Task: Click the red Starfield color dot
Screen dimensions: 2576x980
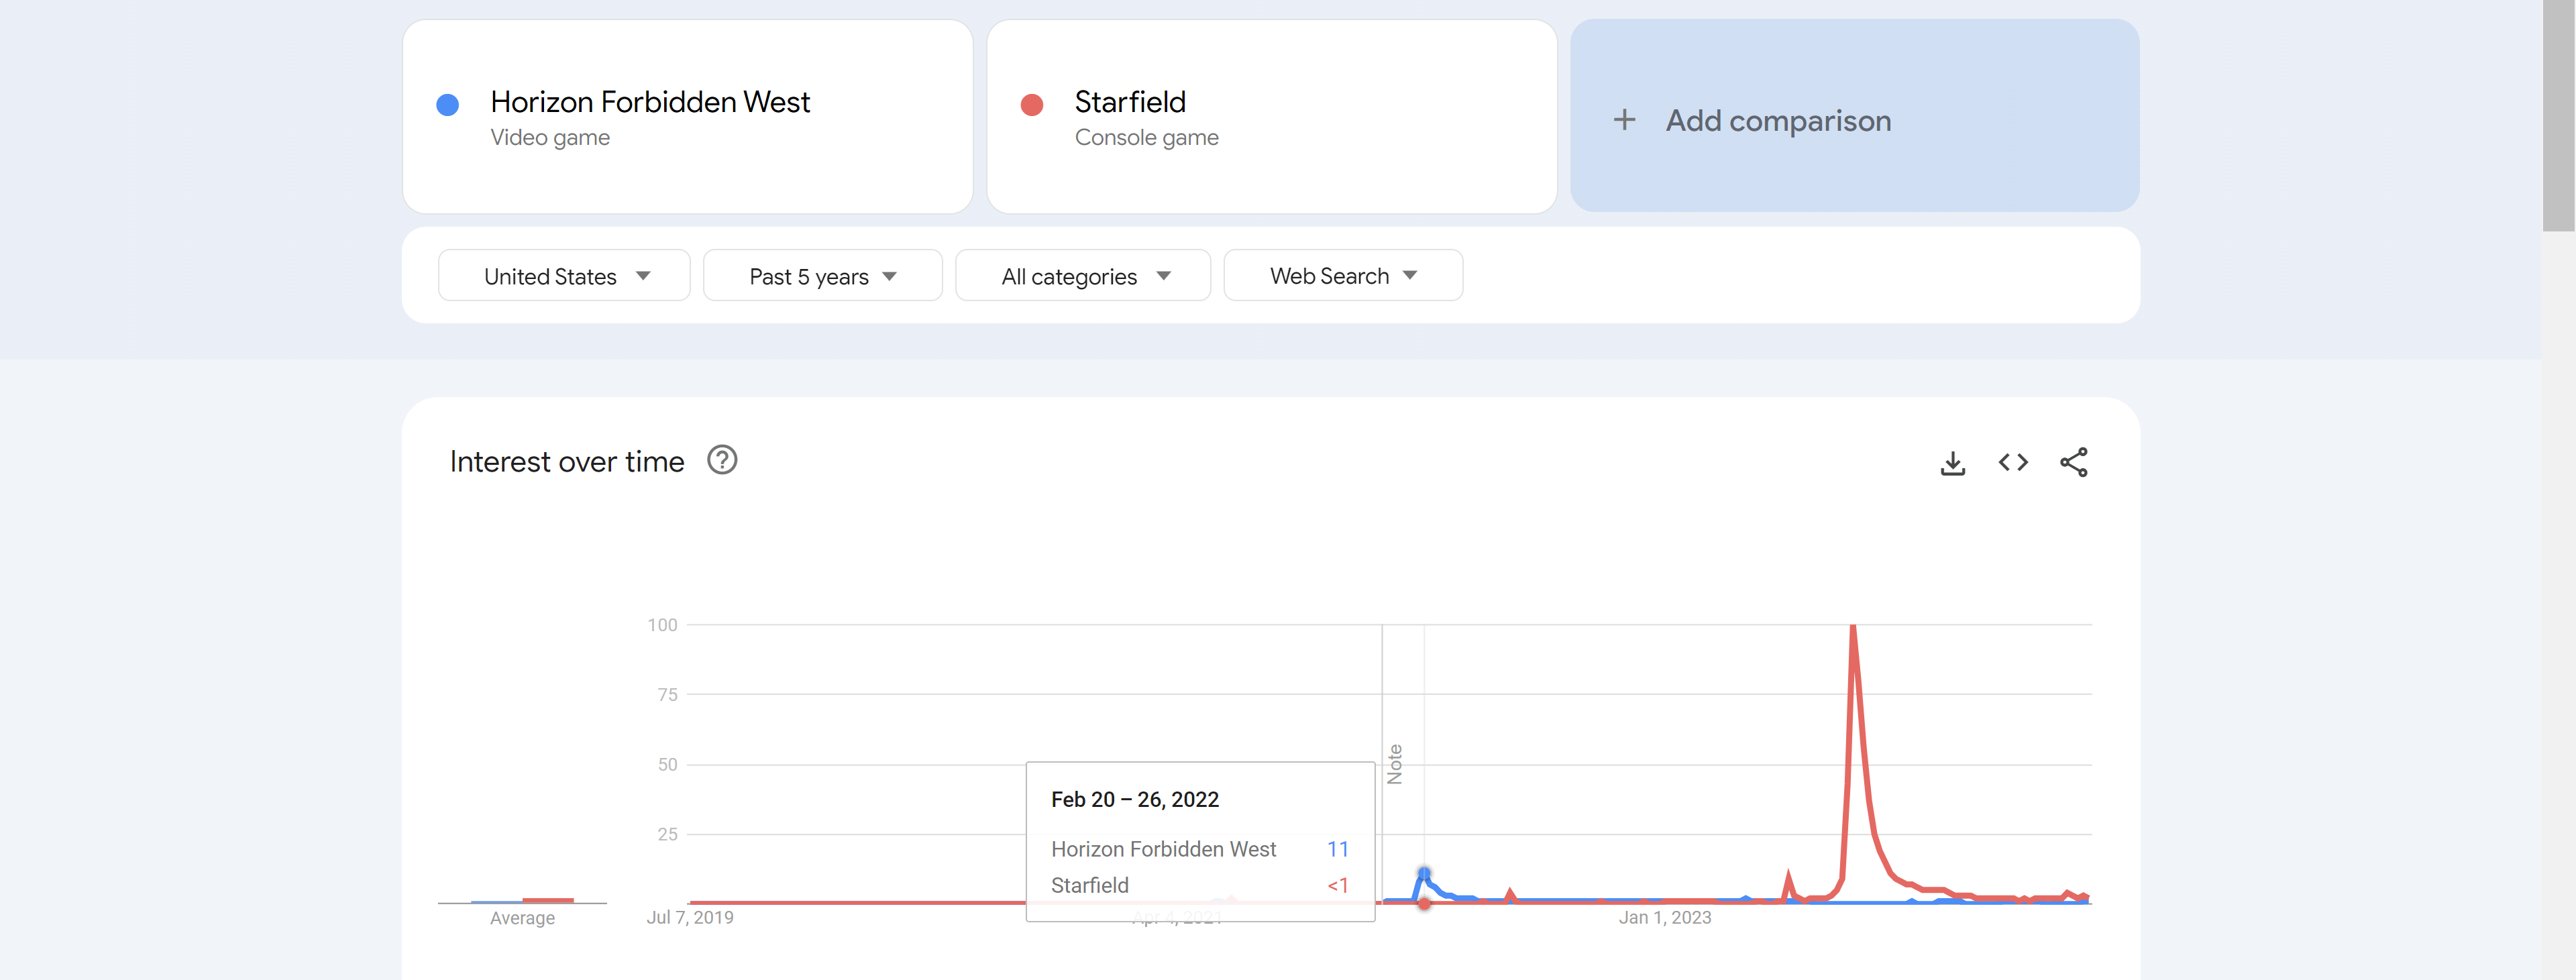Action: (x=1032, y=104)
